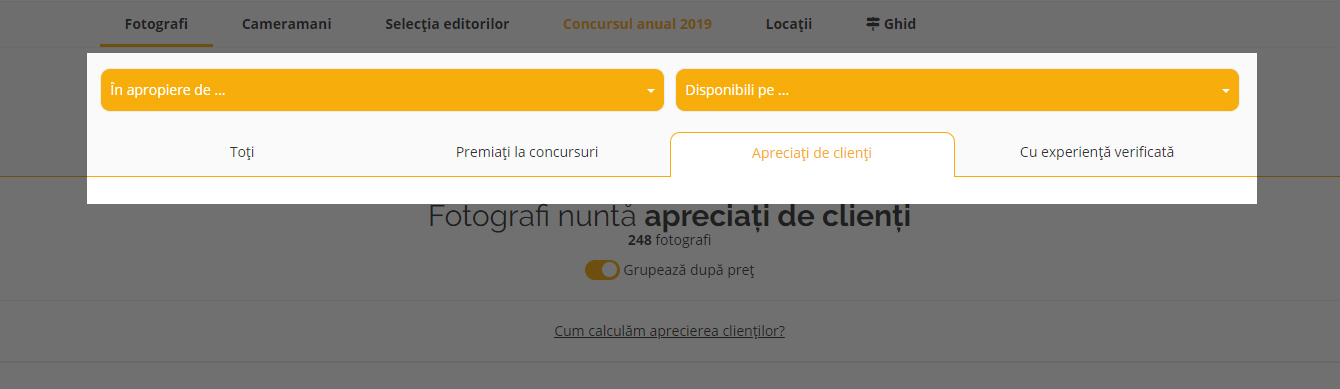
Task: Open the În apropiere de location dropdown
Action: pos(382,90)
